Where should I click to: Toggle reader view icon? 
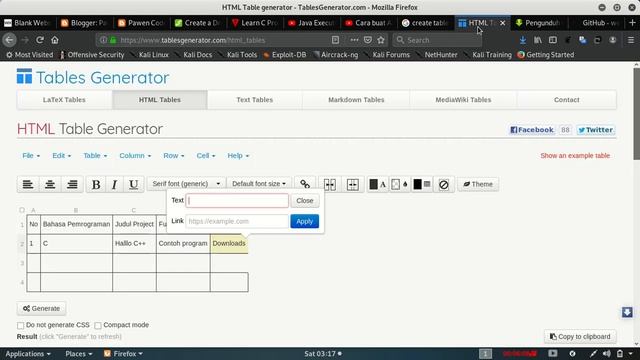(x=336, y=40)
